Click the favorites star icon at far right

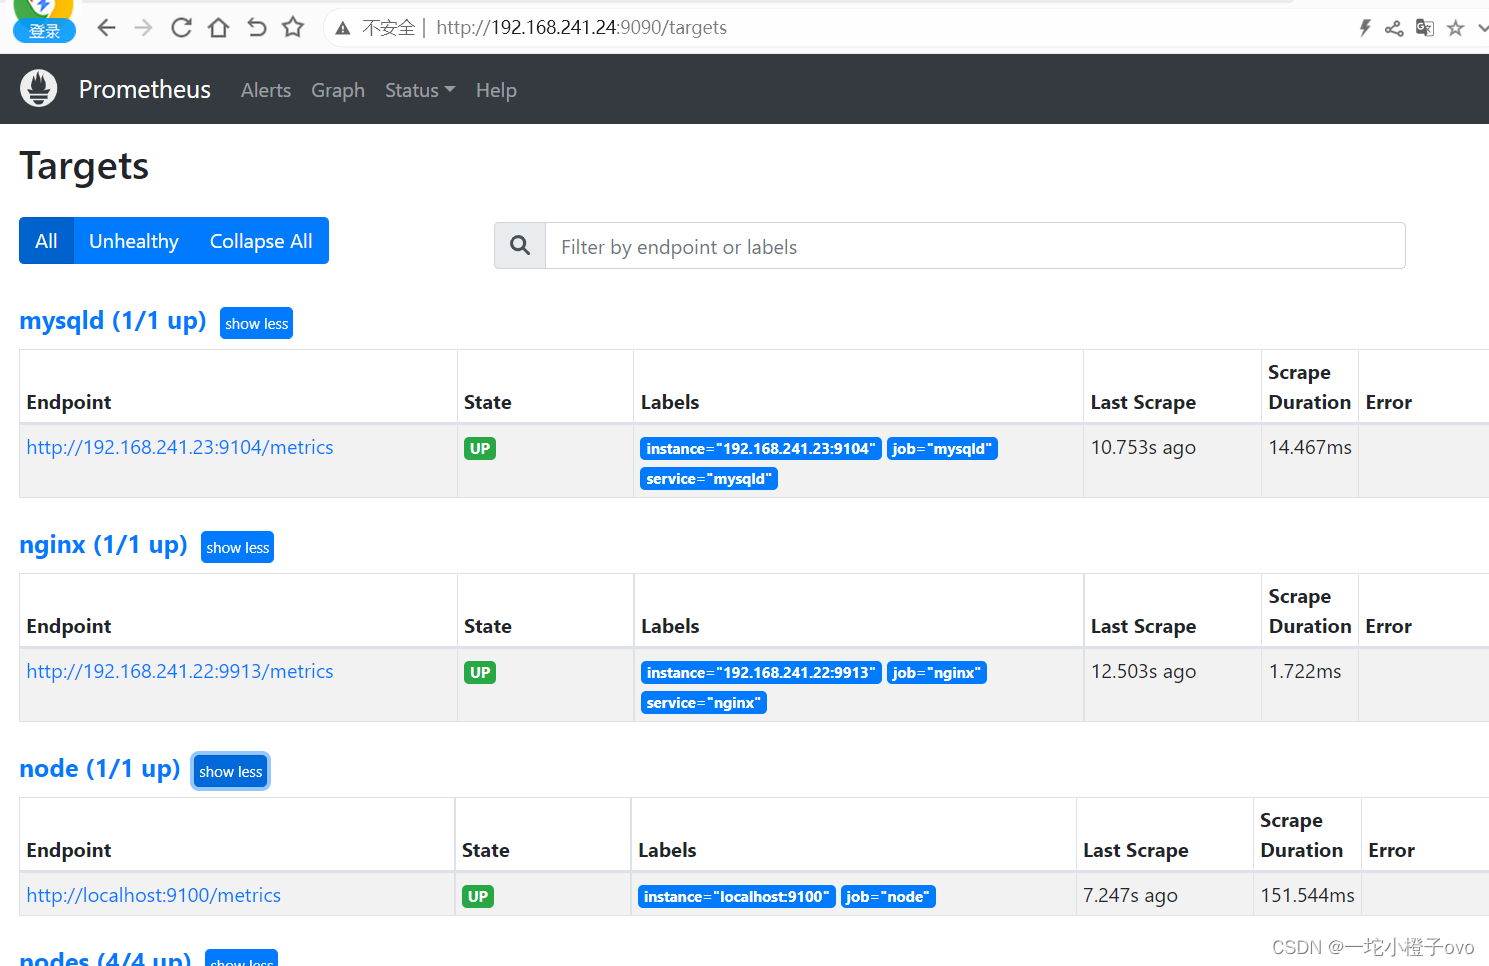pyautogui.click(x=1455, y=28)
